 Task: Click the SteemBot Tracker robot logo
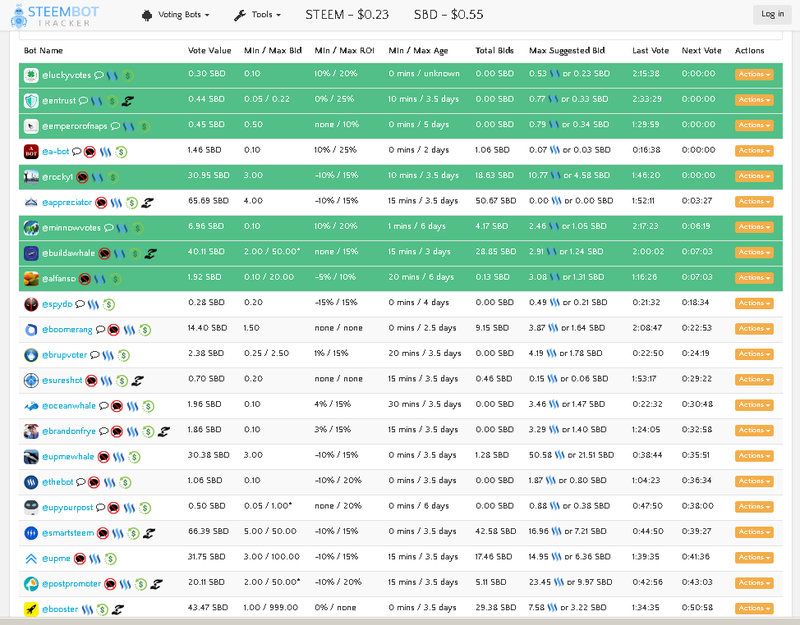[x=19, y=15]
